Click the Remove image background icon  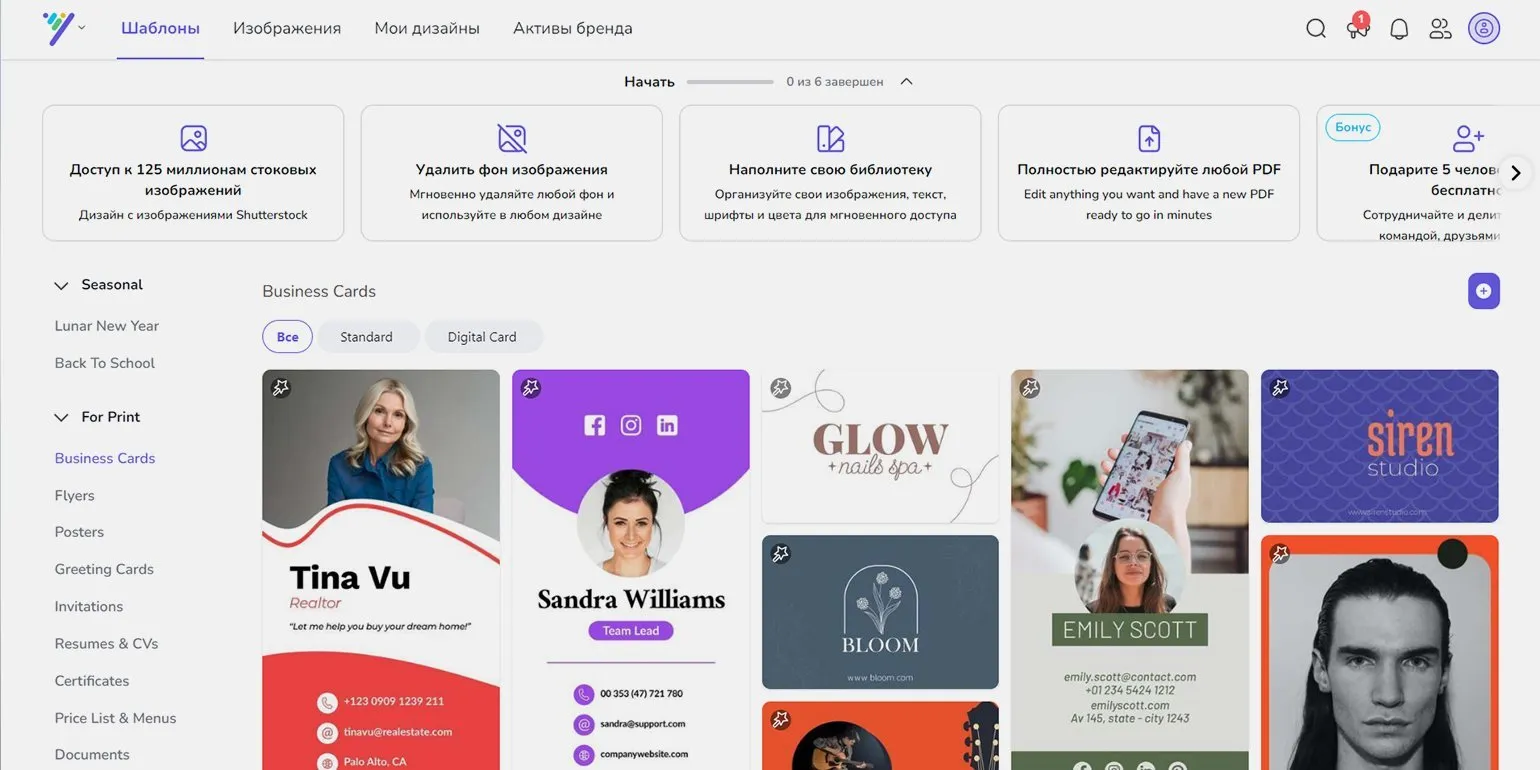pyautogui.click(x=512, y=138)
